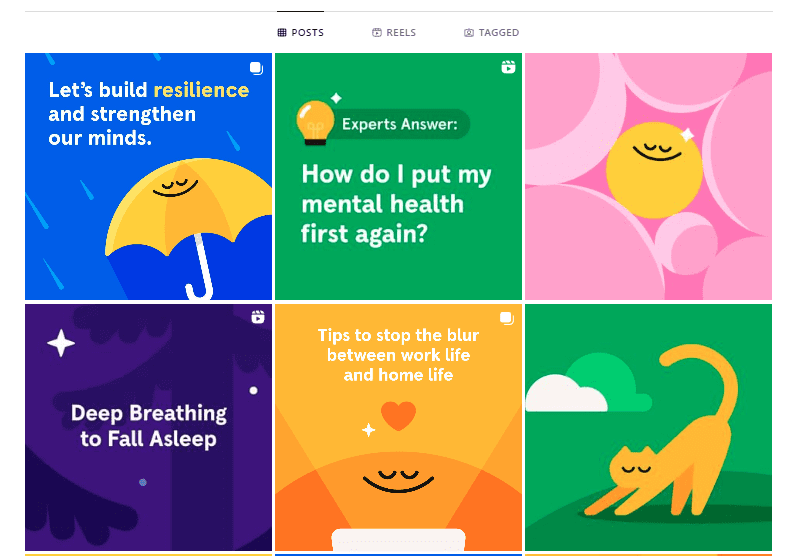797x556 pixels.
Task: Click reel icon on Experts Answer post
Action: pyautogui.click(x=508, y=67)
